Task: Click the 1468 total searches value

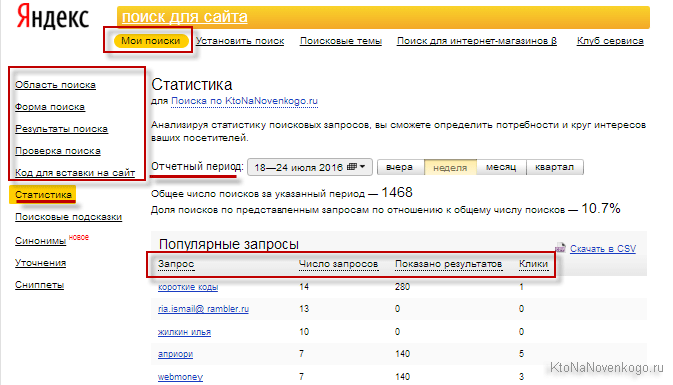Action: 397,192
